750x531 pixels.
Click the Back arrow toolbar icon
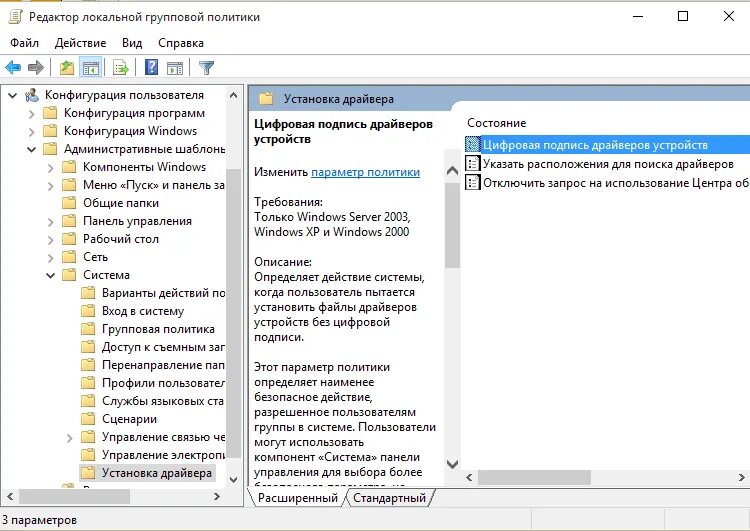(x=13, y=67)
